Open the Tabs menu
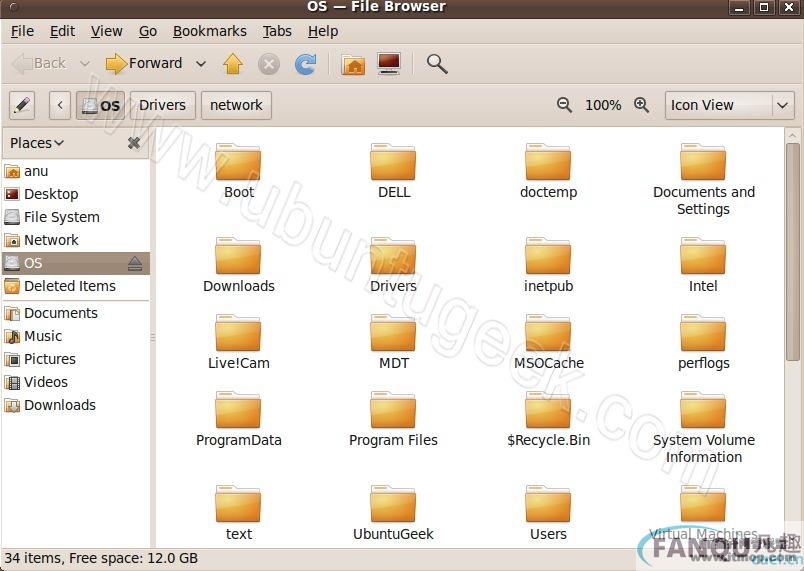Screen dimensions: 804x571 coord(277,32)
